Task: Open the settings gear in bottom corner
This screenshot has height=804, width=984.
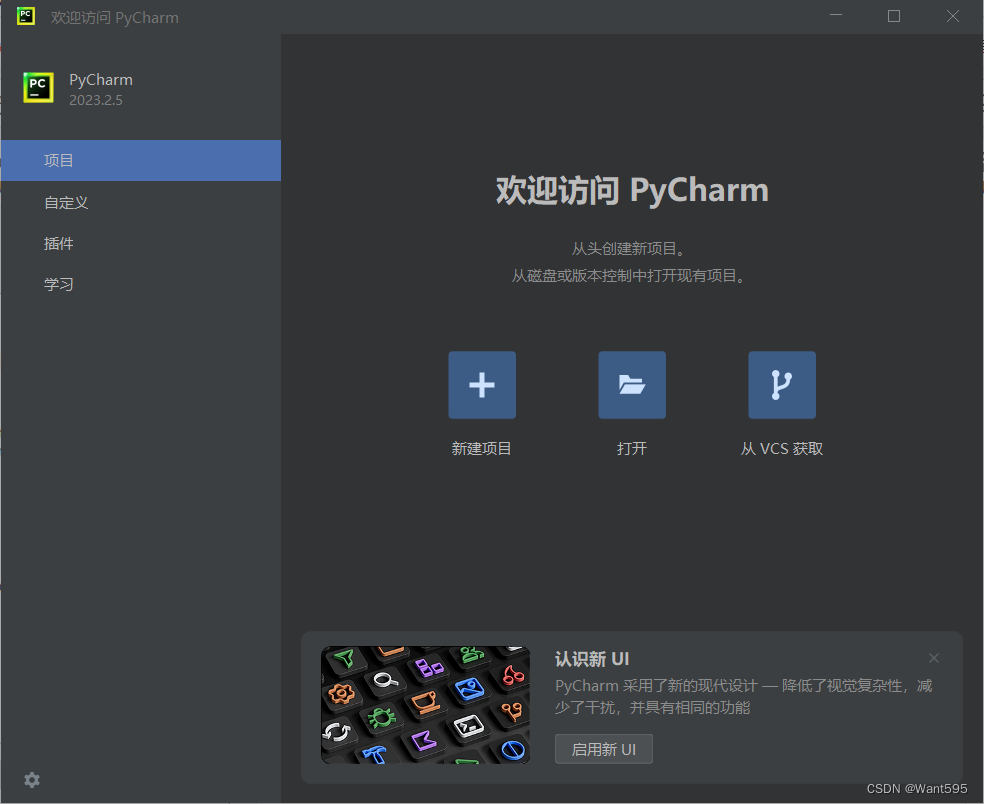Action: [31, 780]
